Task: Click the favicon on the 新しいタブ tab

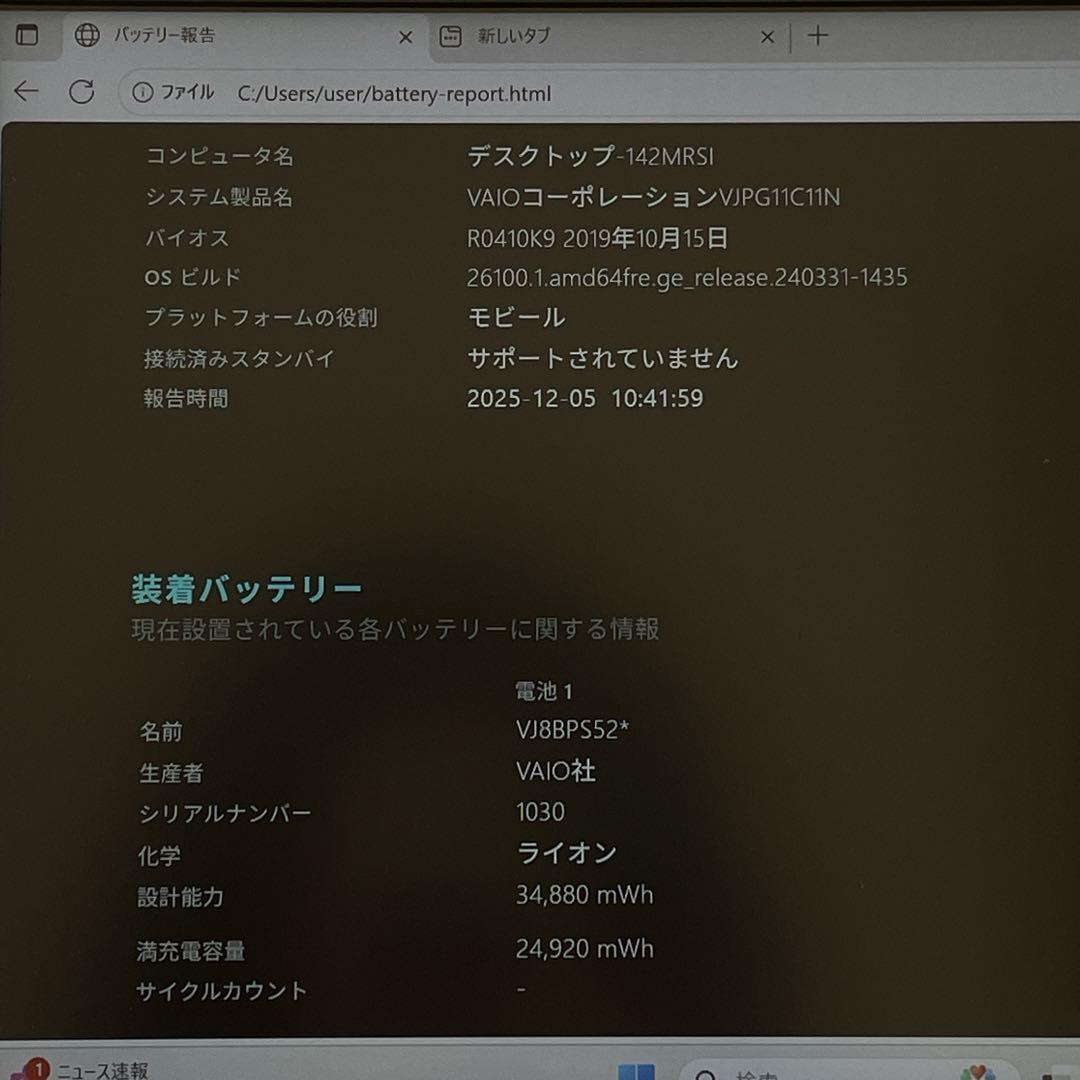Action: [x=449, y=36]
